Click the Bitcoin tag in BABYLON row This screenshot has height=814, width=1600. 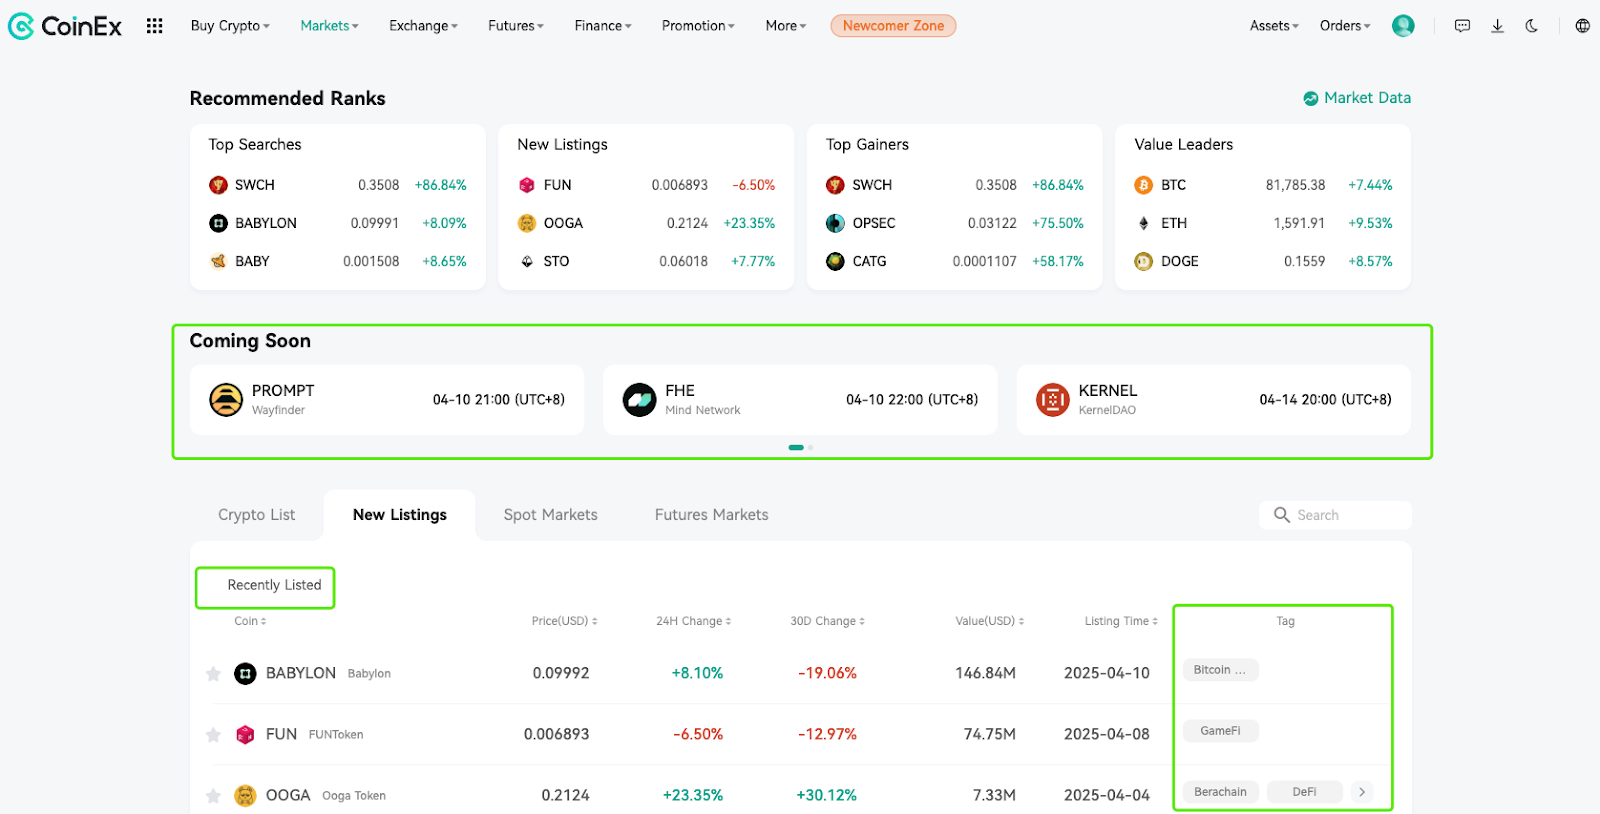(x=1220, y=670)
